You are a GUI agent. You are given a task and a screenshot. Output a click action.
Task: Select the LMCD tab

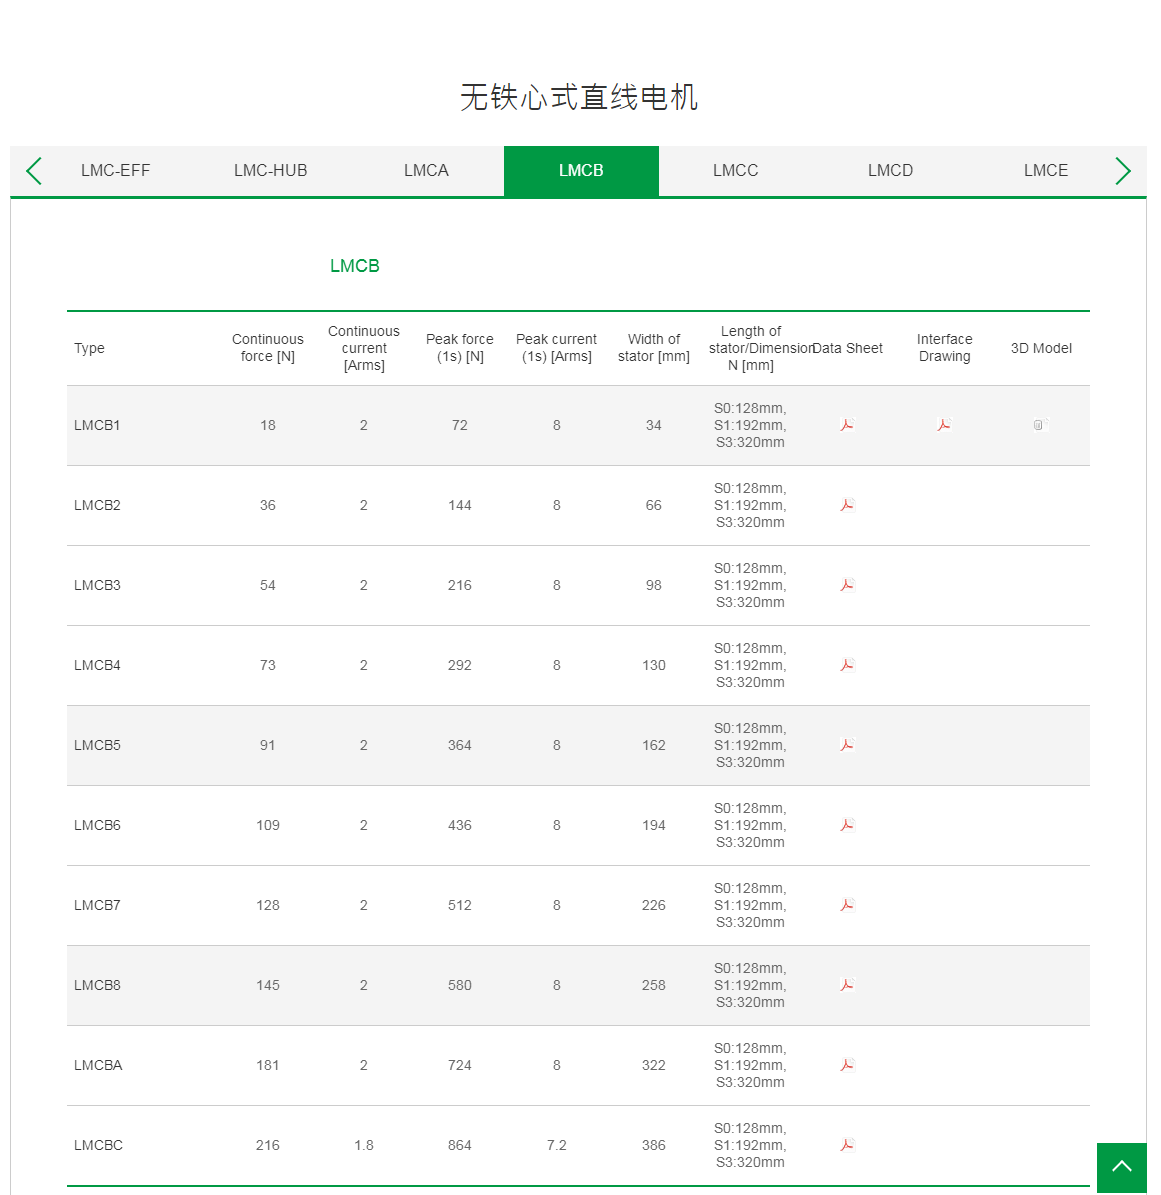(890, 171)
